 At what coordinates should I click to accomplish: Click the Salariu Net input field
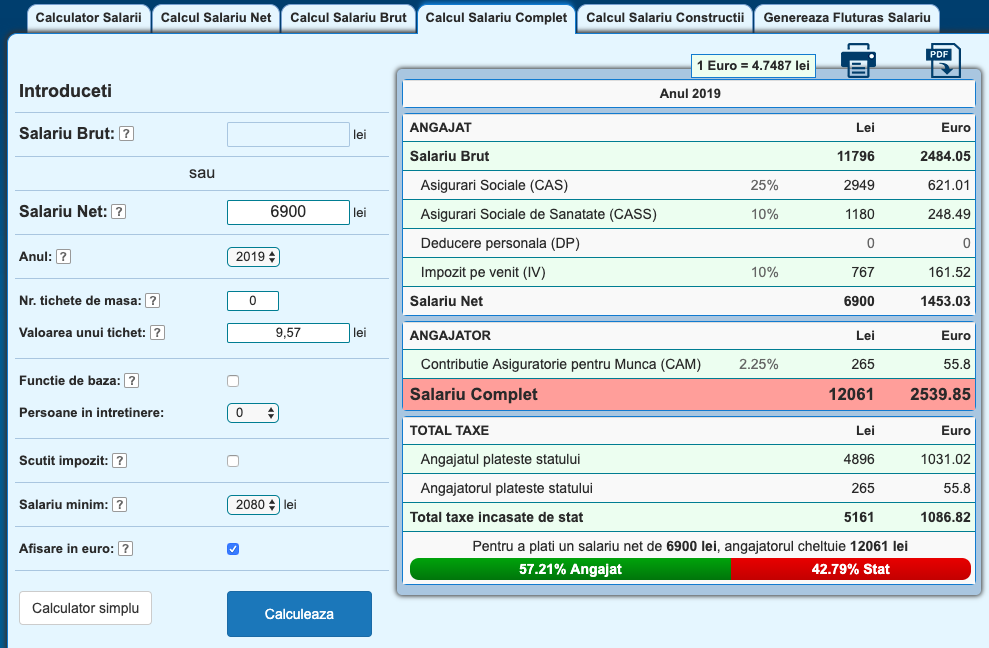tap(288, 212)
